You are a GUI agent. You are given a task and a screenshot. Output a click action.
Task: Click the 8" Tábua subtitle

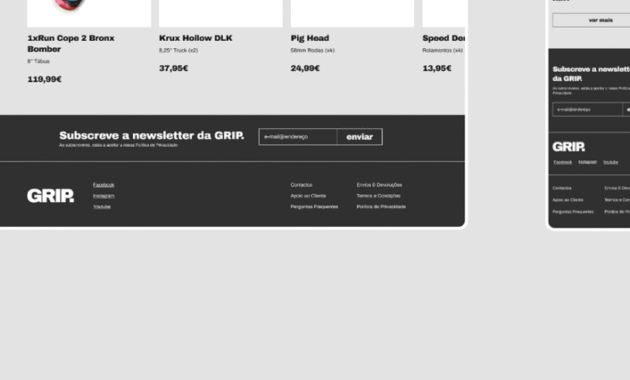[38, 61]
